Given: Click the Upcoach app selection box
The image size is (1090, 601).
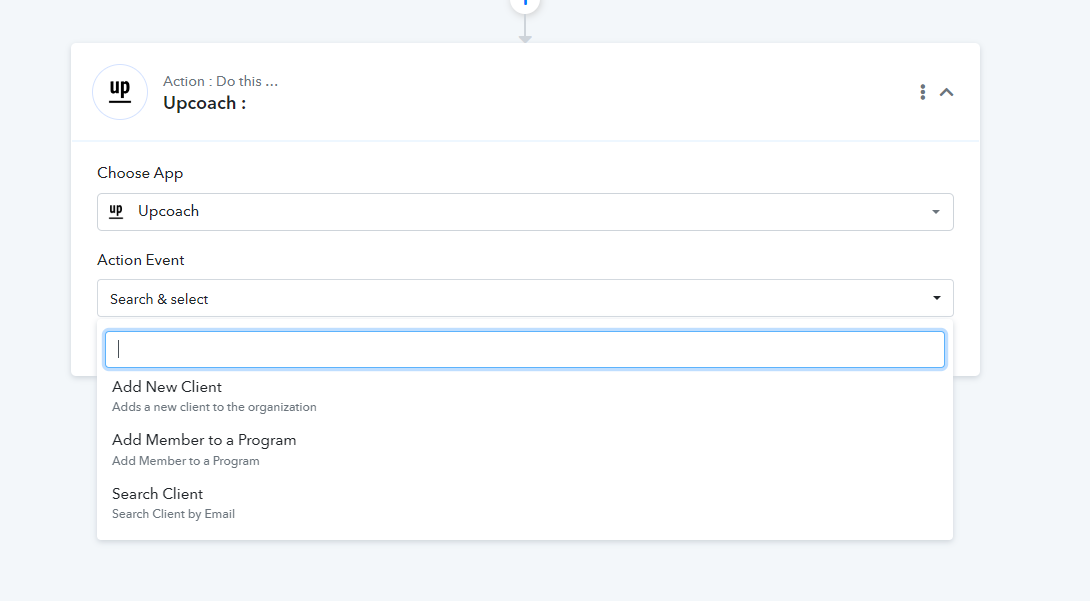Looking at the screenshot, I should coord(525,212).
